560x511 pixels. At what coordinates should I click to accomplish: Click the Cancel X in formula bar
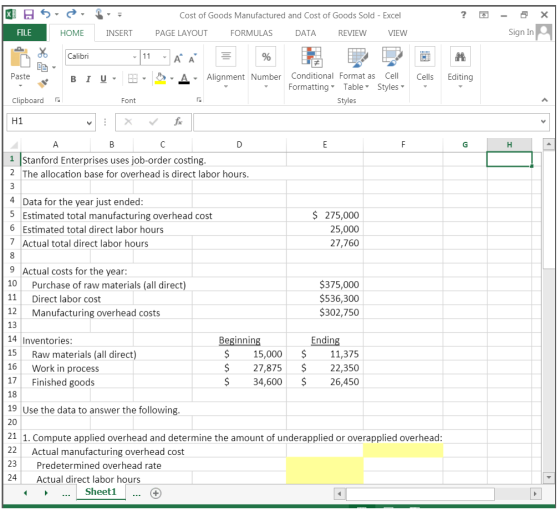128,122
